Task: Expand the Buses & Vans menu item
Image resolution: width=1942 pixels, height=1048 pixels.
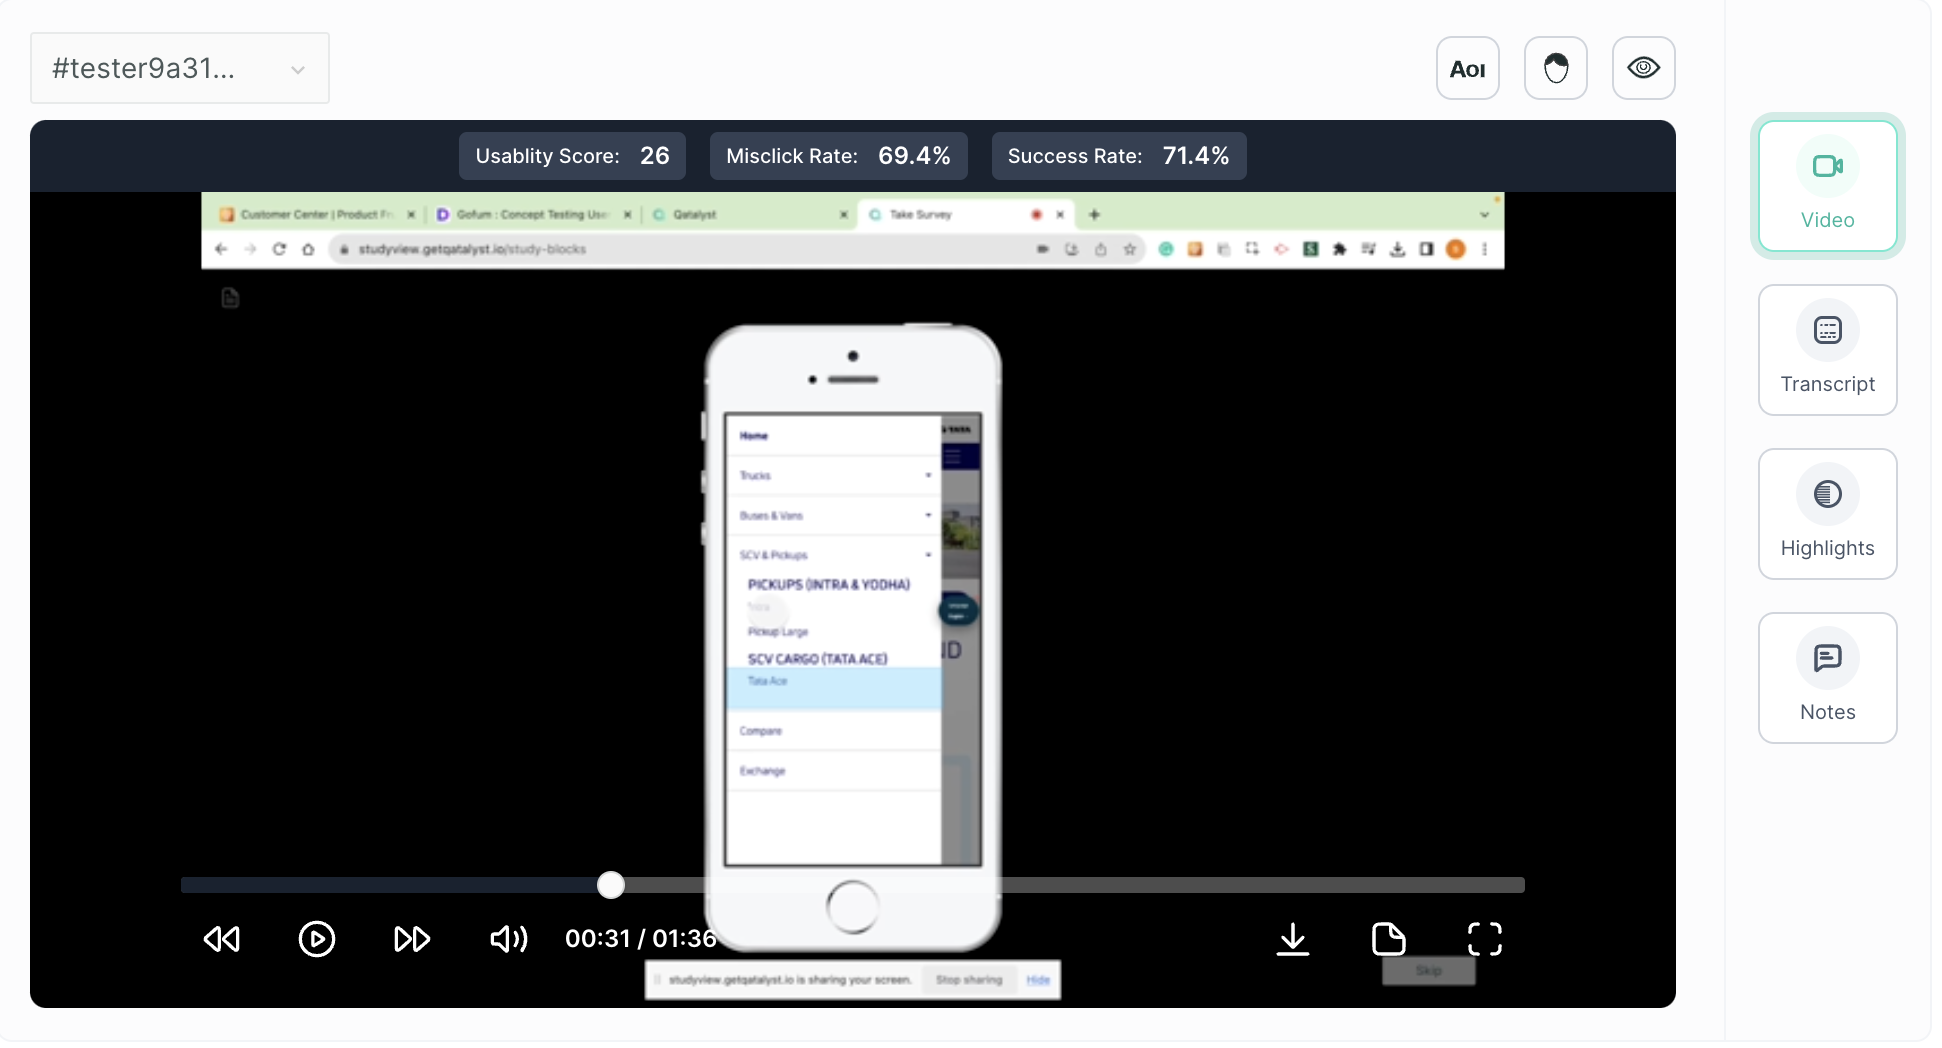Action: coord(833,516)
